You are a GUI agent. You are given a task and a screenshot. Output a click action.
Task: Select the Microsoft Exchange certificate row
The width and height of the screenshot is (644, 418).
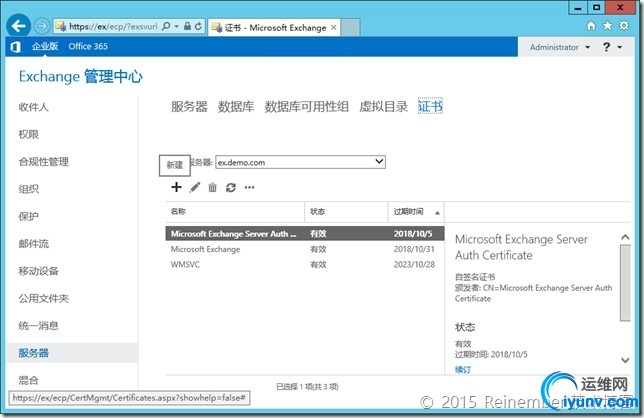coord(305,249)
